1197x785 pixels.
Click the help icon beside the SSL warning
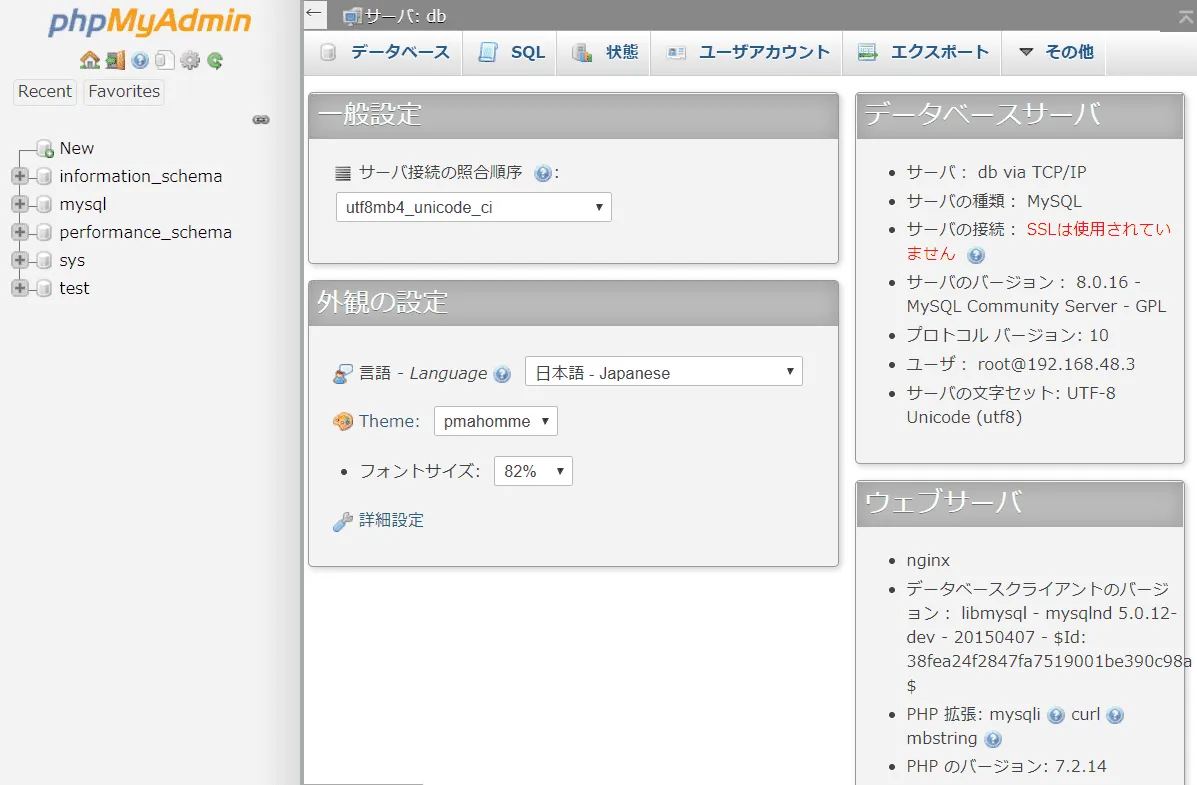click(975, 255)
